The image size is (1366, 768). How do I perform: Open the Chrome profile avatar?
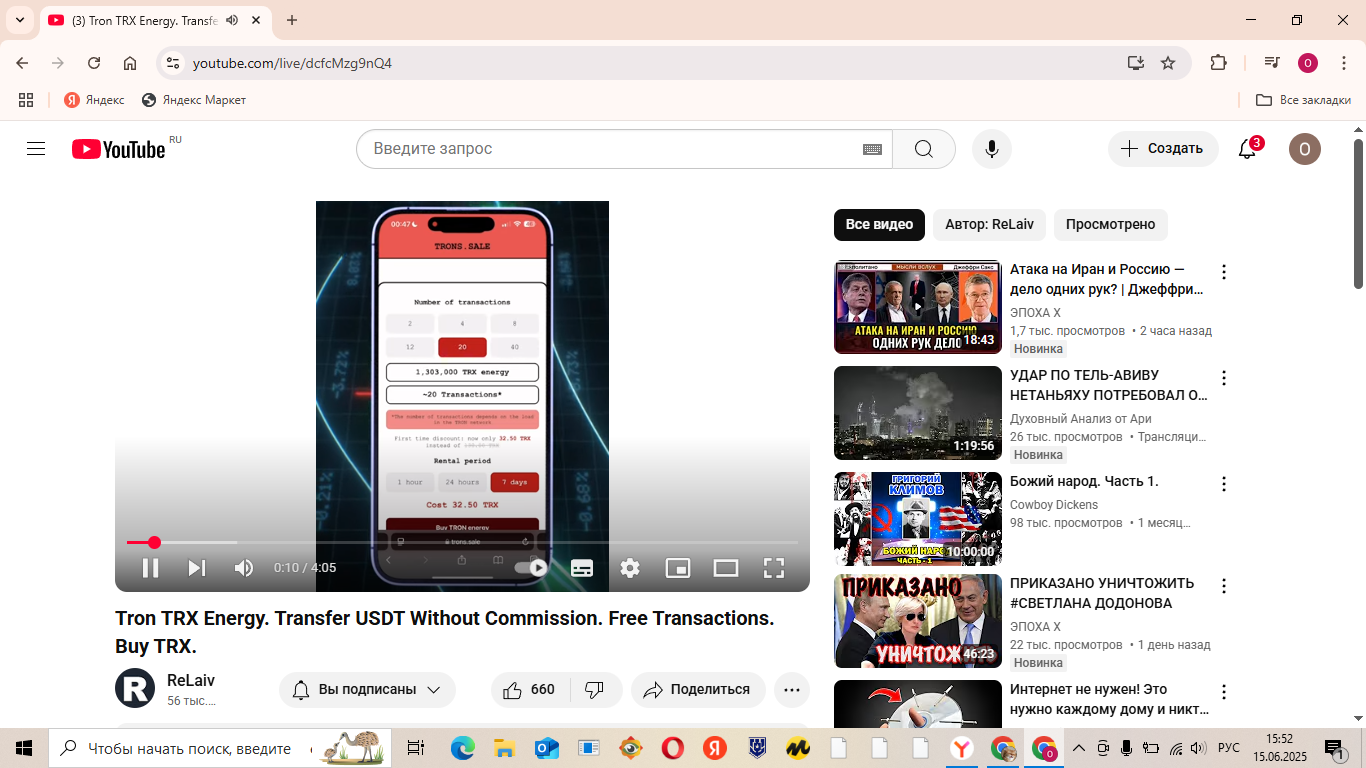[x=1308, y=63]
